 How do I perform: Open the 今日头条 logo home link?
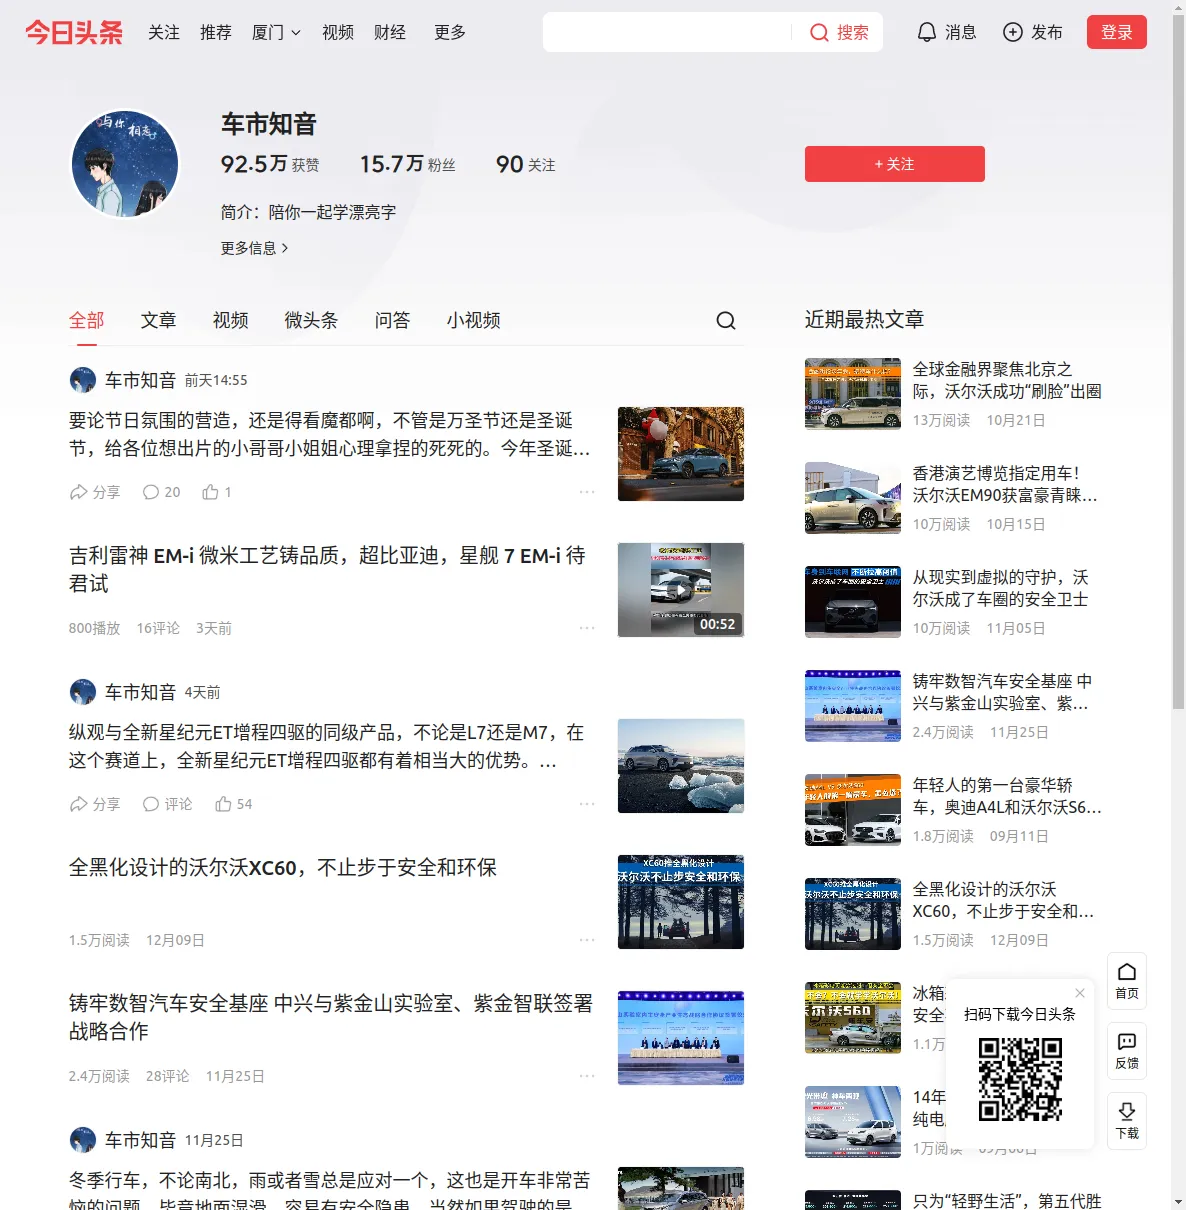(74, 32)
